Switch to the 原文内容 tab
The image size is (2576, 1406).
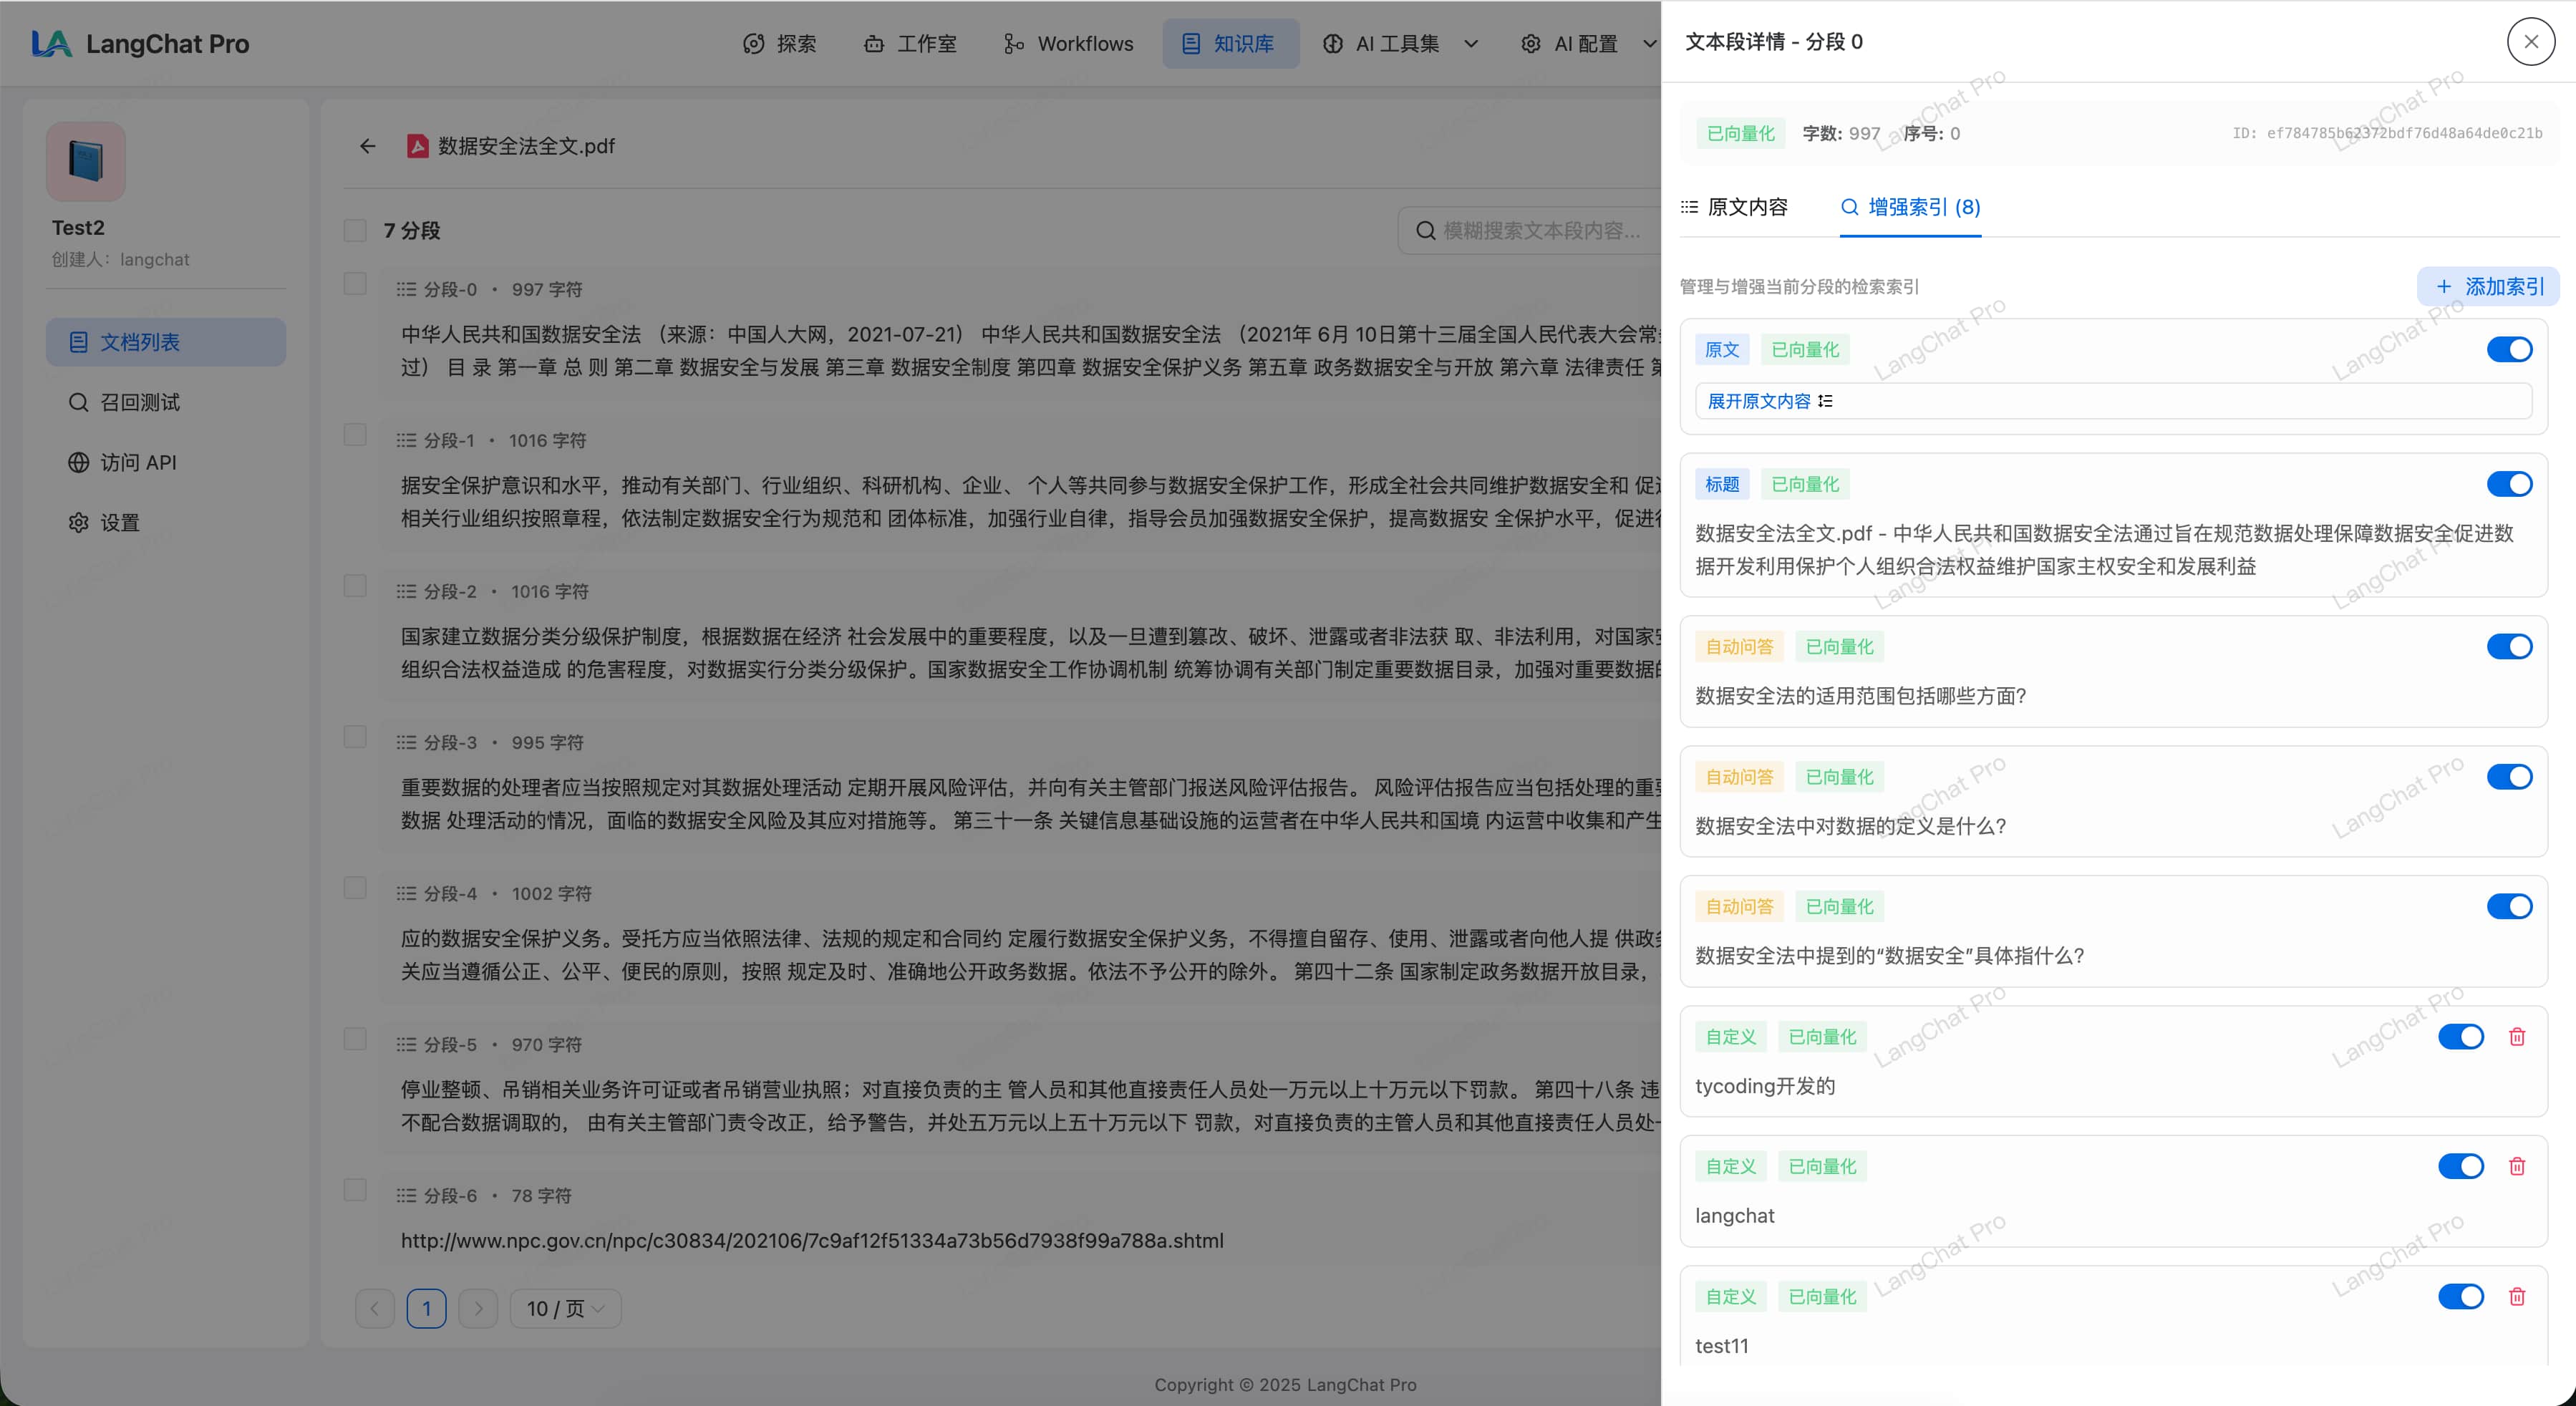click(1748, 207)
